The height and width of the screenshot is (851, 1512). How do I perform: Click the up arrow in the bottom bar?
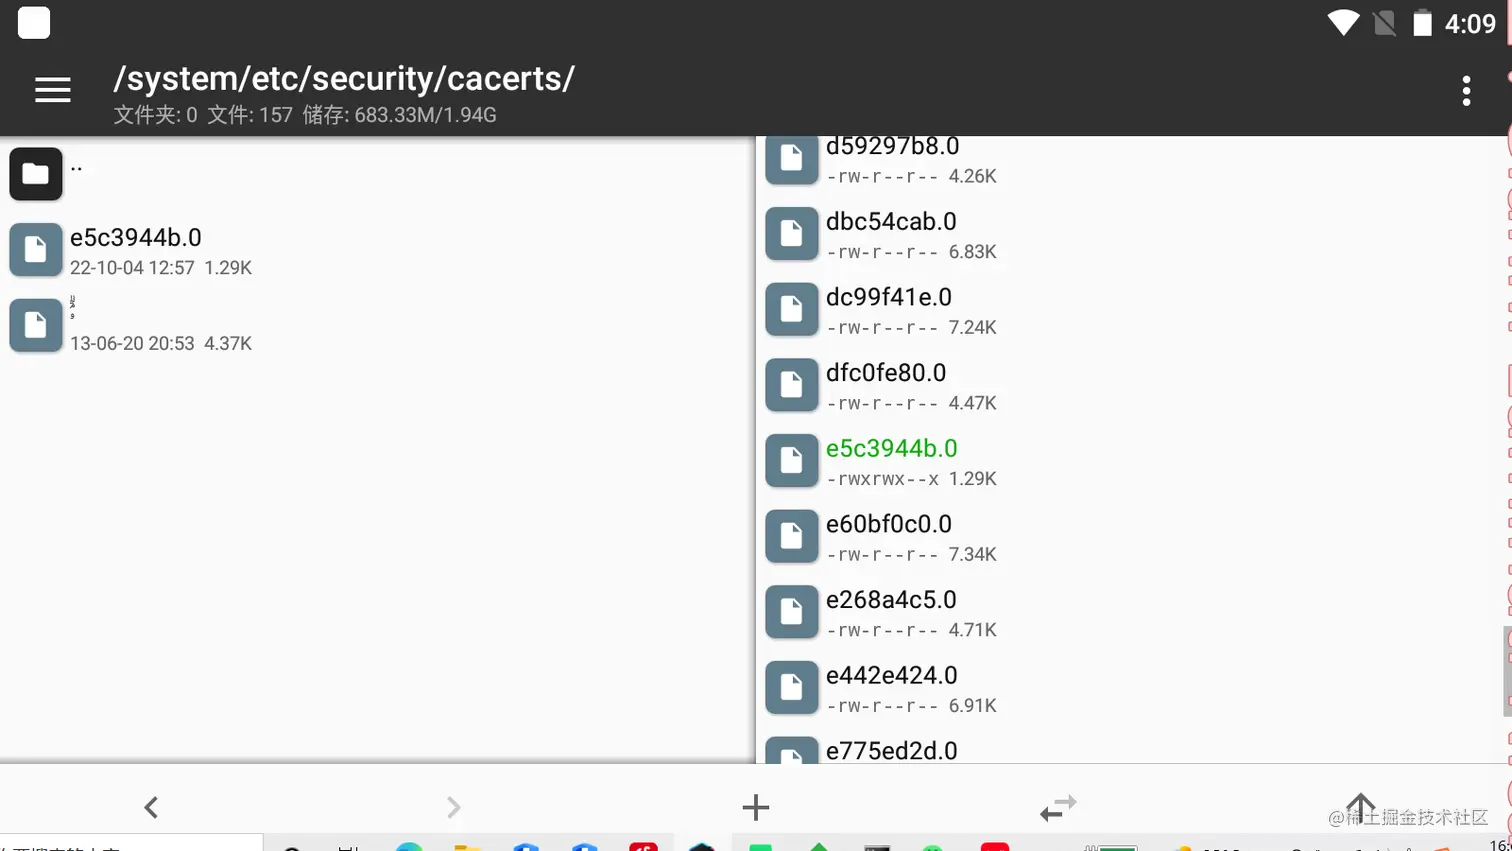point(1360,806)
